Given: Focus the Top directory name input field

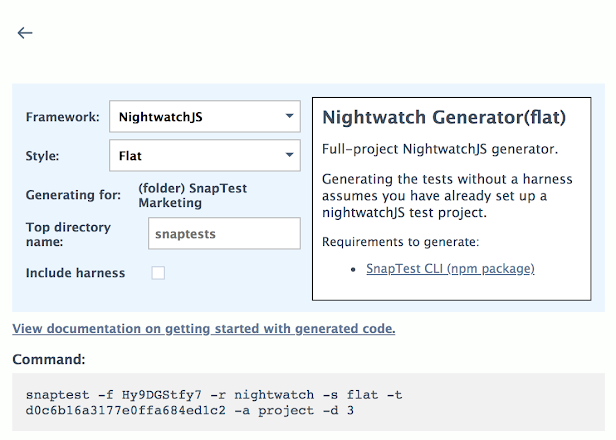Looking at the screenshot, I should pos(224,234).
